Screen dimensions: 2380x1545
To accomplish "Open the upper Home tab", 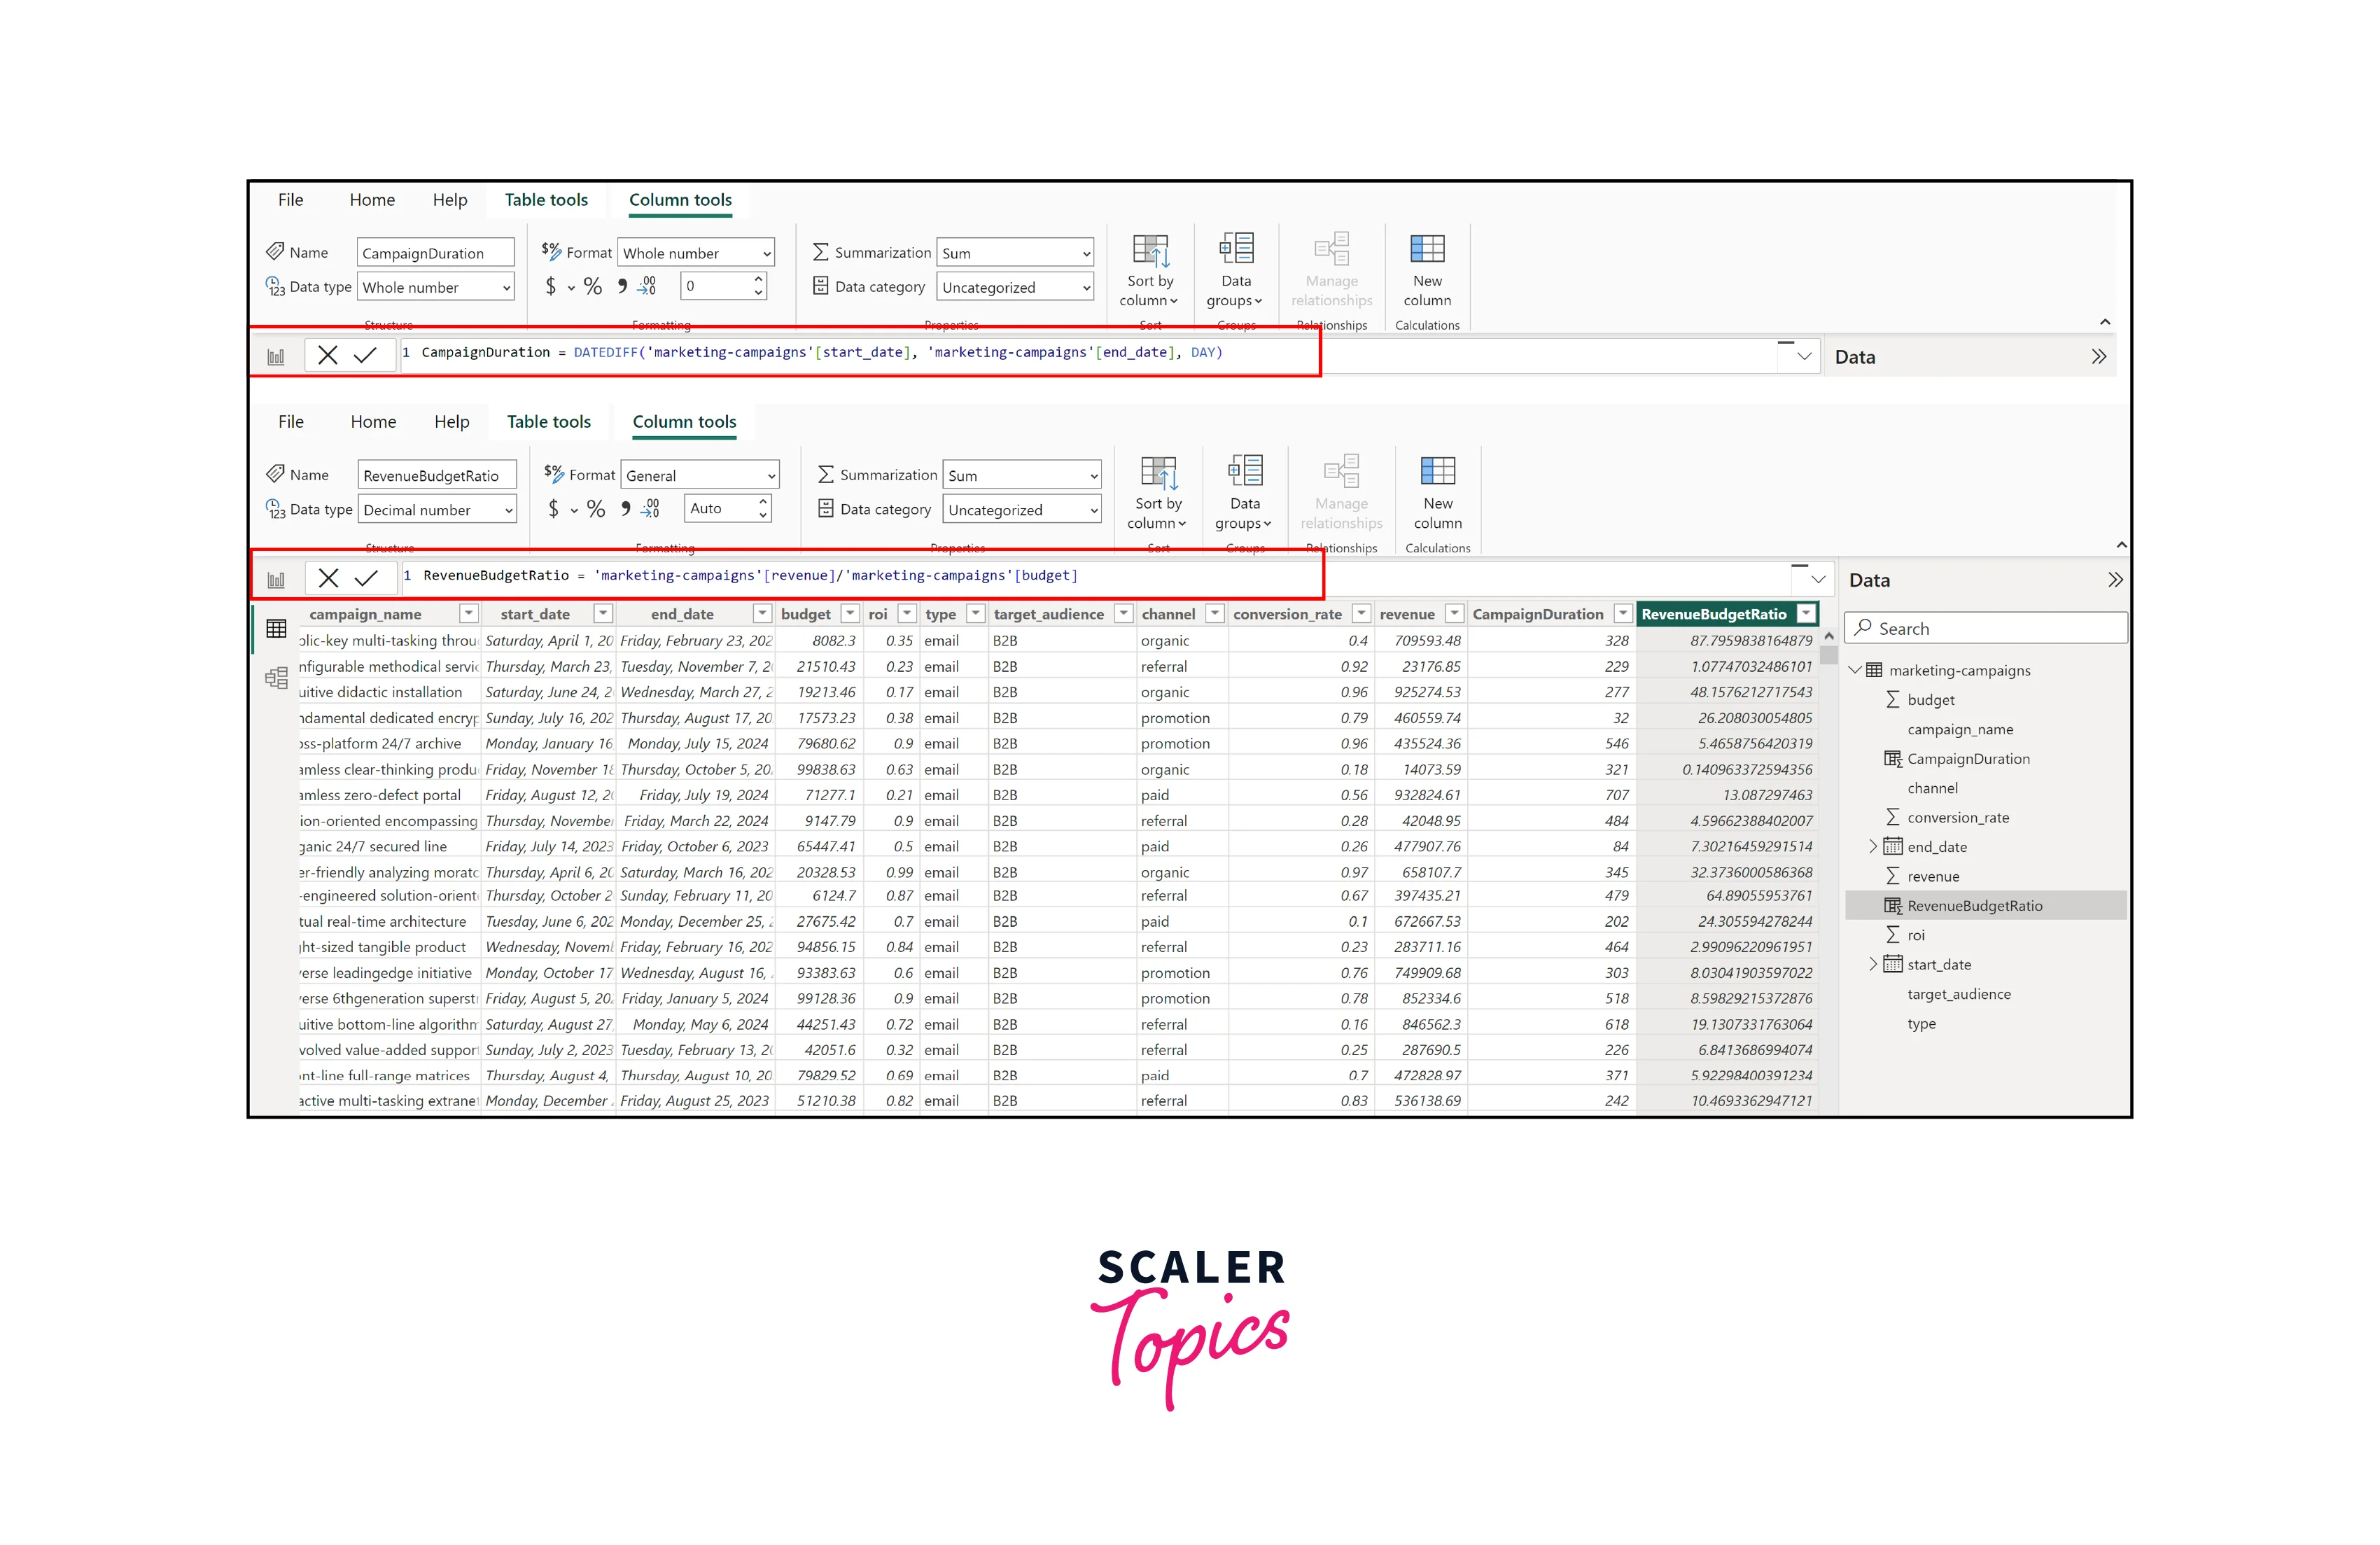I will [372, 200].
